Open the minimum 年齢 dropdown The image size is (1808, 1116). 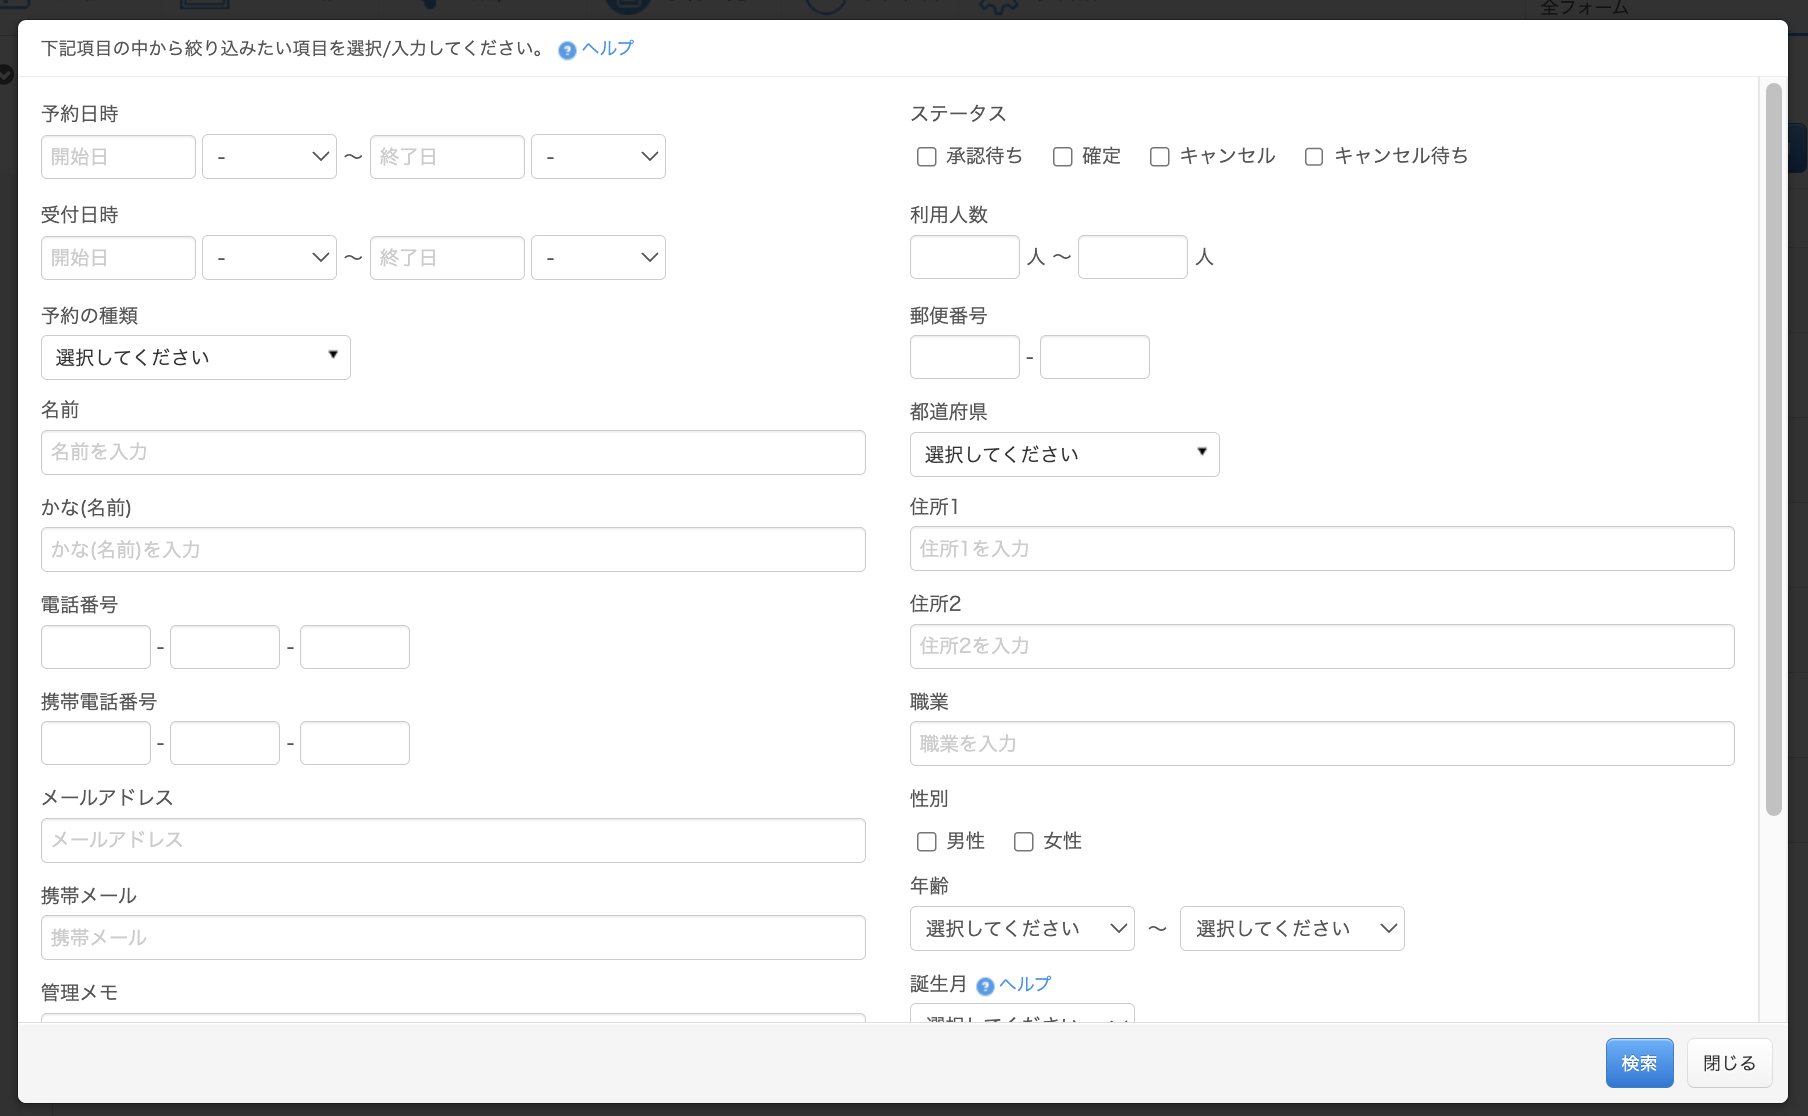coord(1022,928)
